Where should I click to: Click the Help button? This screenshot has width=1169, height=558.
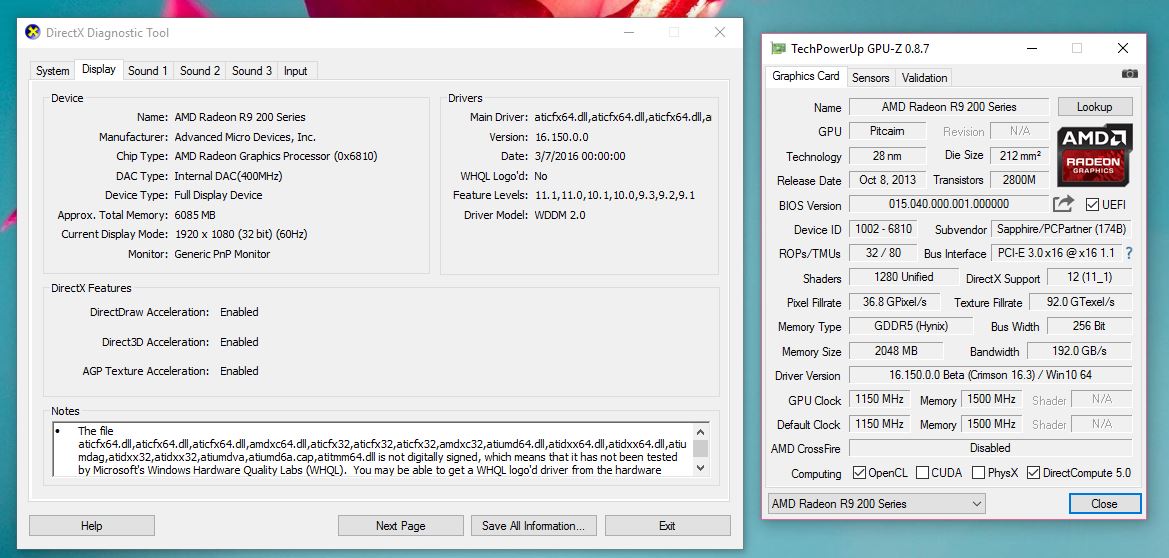click(x=92, y=526)
